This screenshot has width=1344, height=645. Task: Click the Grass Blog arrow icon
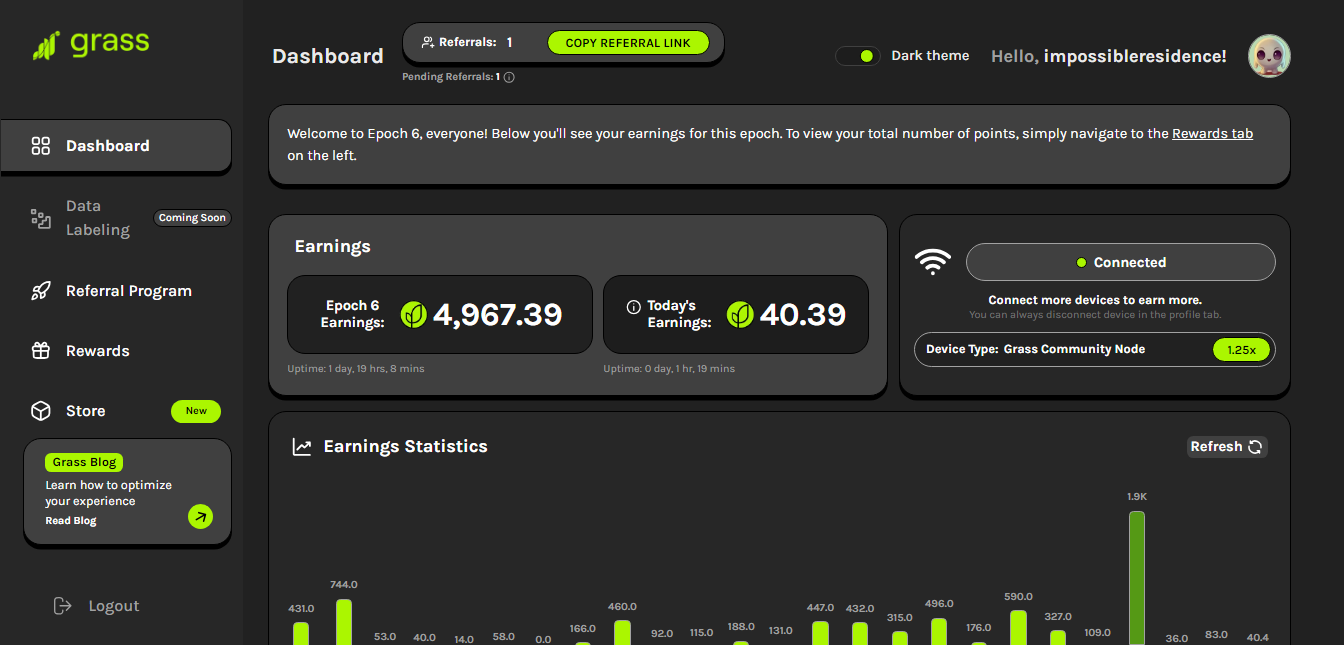point(200,516)
